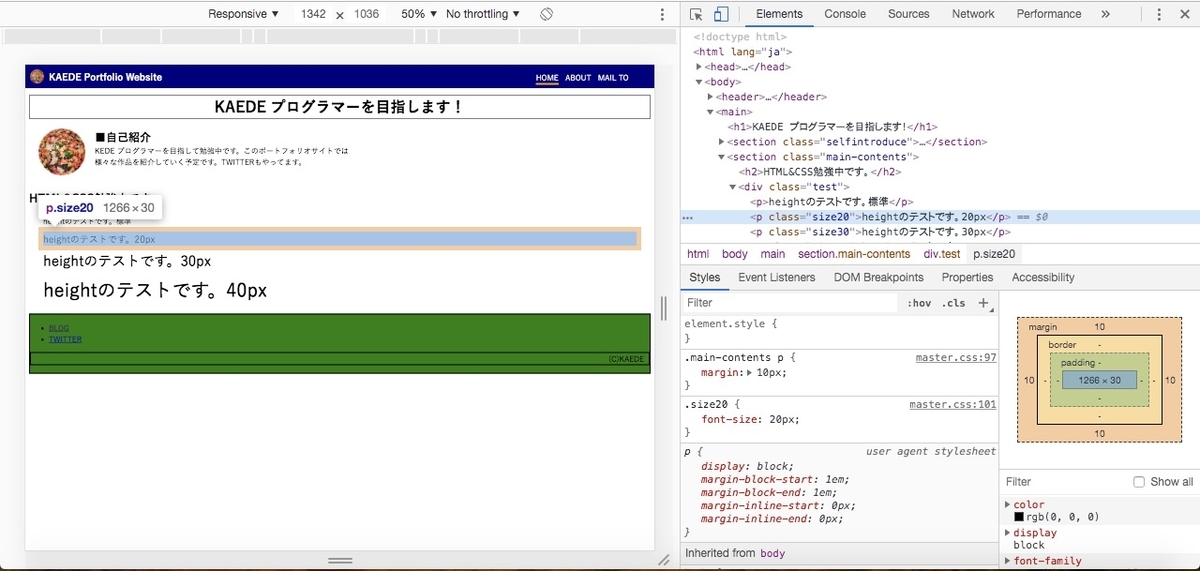The height and width of the screenshot is (571, 1200).
Task: Select body in the breadcrumb trail
Action: pyautogui.click(x=735, y=254)
